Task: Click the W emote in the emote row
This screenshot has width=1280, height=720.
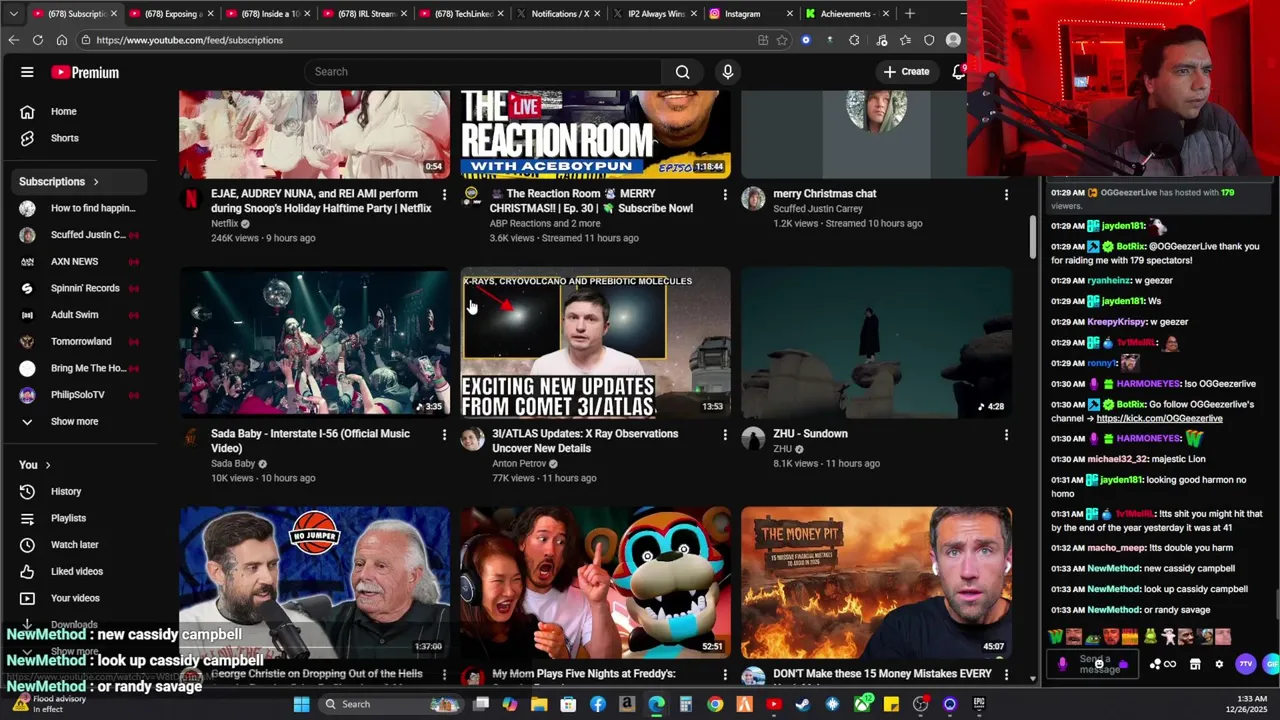Action: pyautogui.click(x=1055, y=636)
